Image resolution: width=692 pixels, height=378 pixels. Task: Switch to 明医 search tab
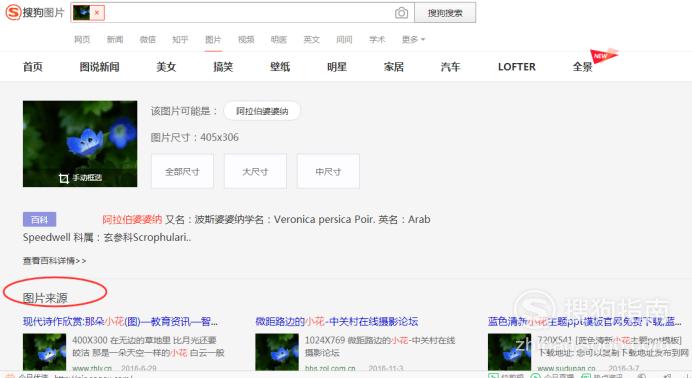[x=278, y=39]
